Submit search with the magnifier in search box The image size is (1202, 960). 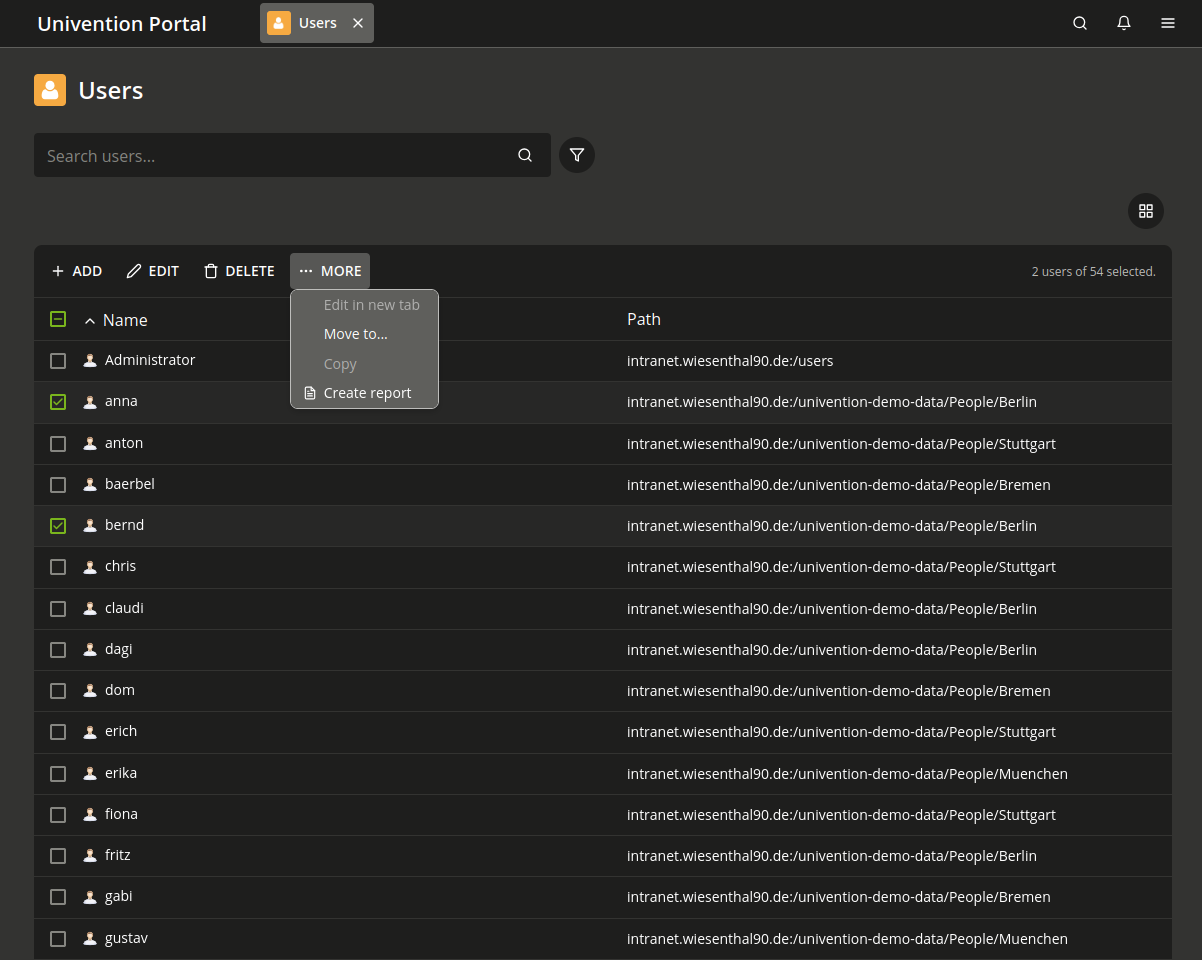tap(525, 155)
